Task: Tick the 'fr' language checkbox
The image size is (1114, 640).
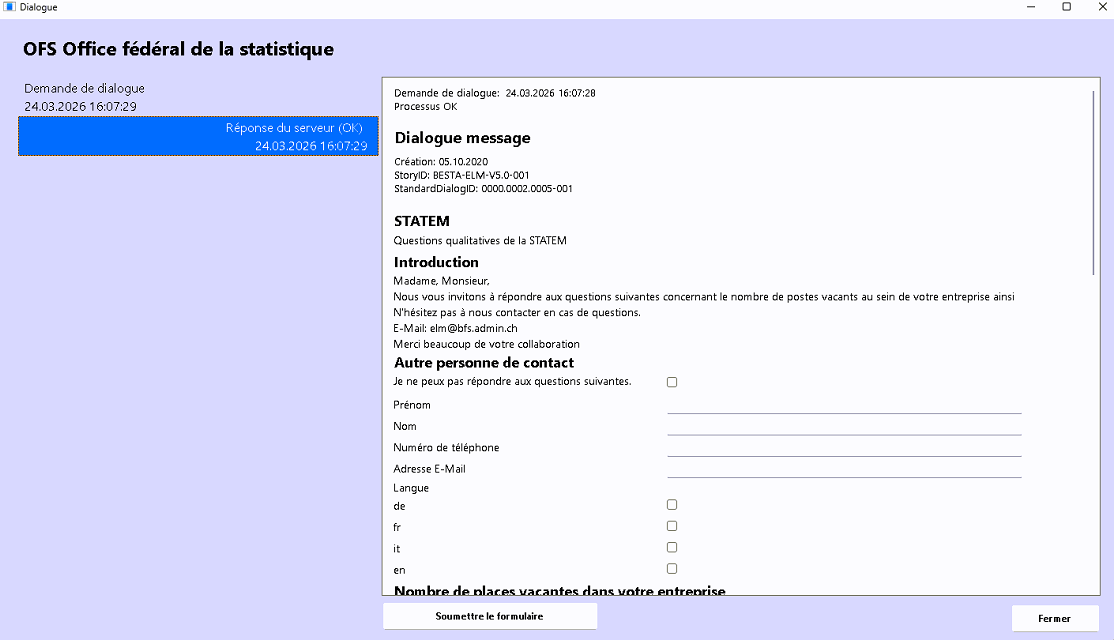Action: (672, 526)
